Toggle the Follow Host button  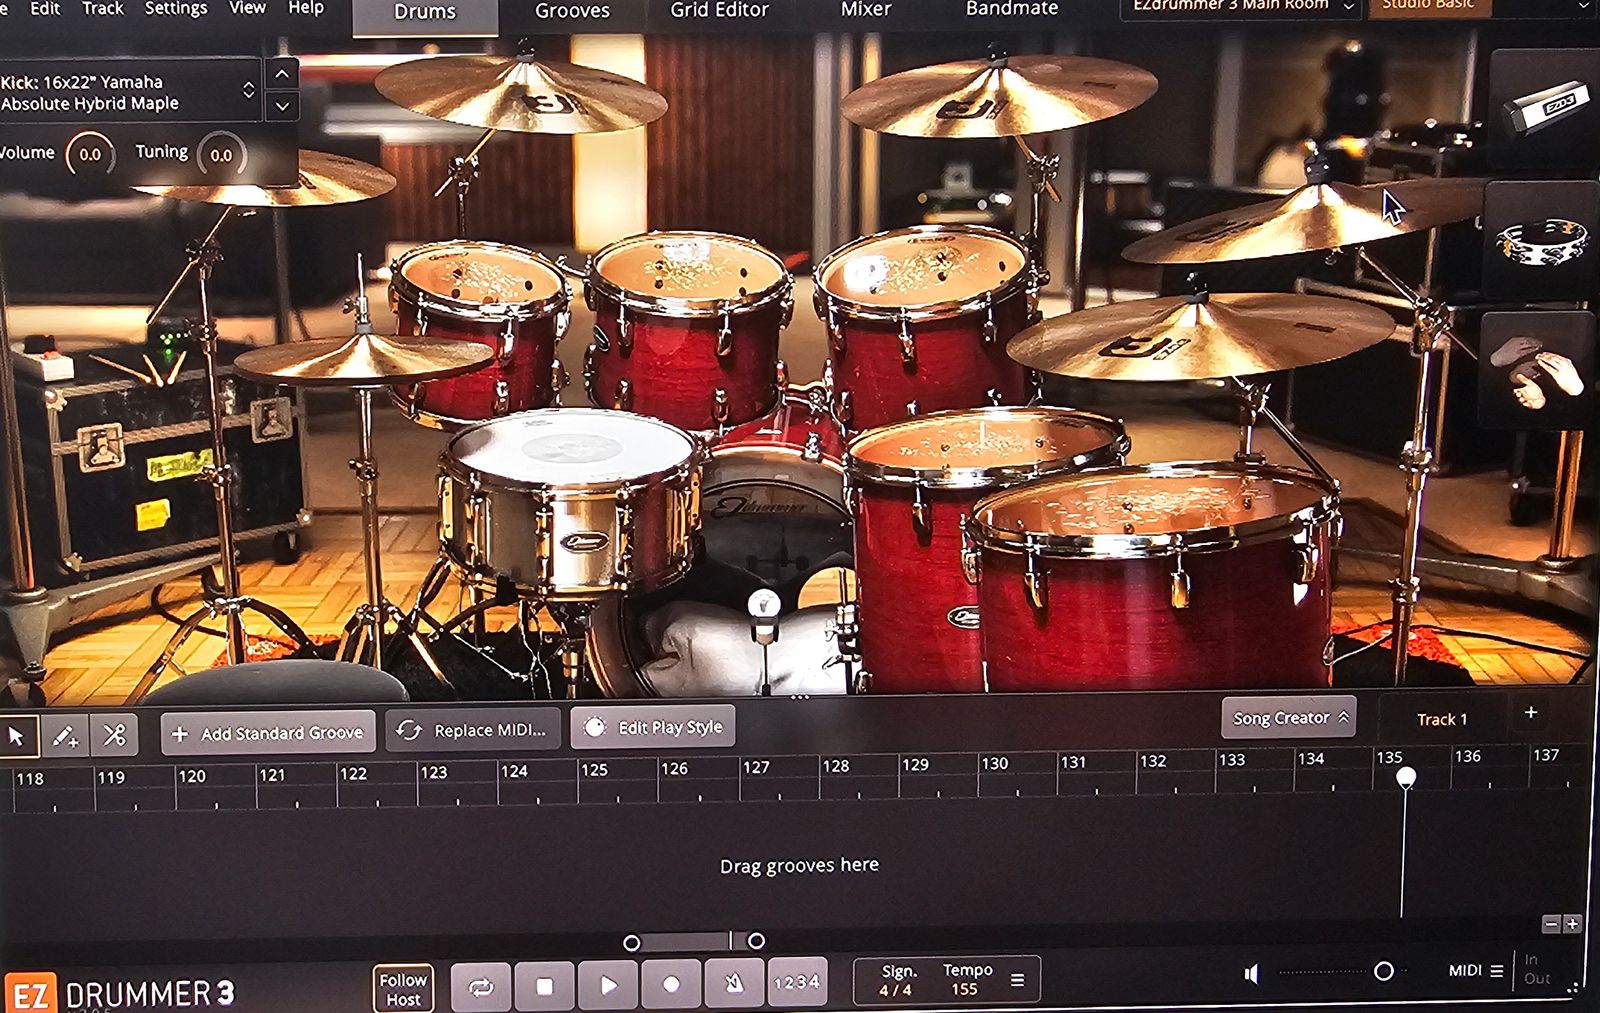[403, 989]
